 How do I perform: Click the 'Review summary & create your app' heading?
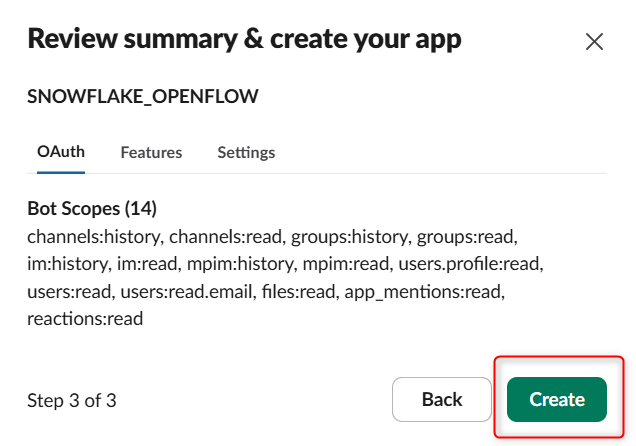244,40
